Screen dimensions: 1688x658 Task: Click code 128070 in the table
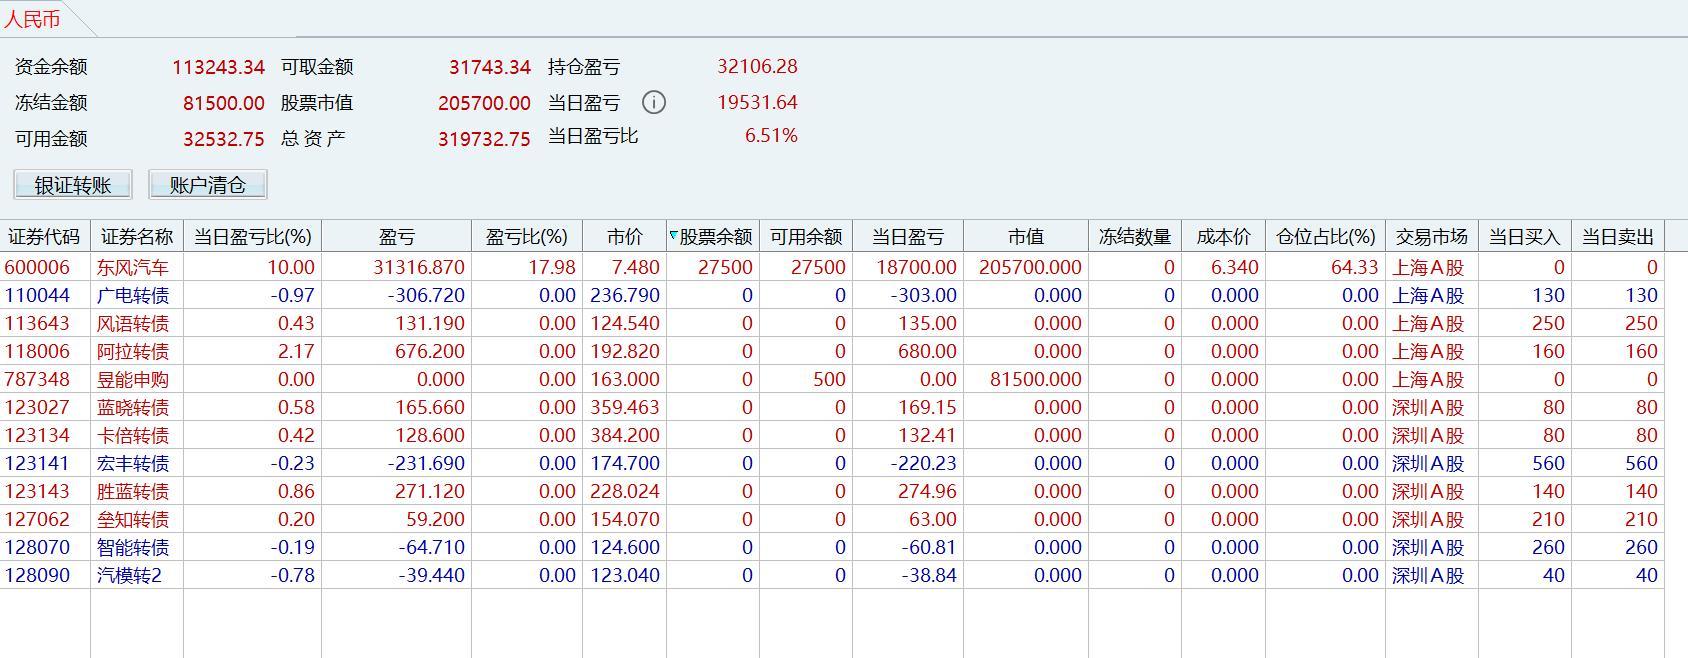click(x=38, y=547)
